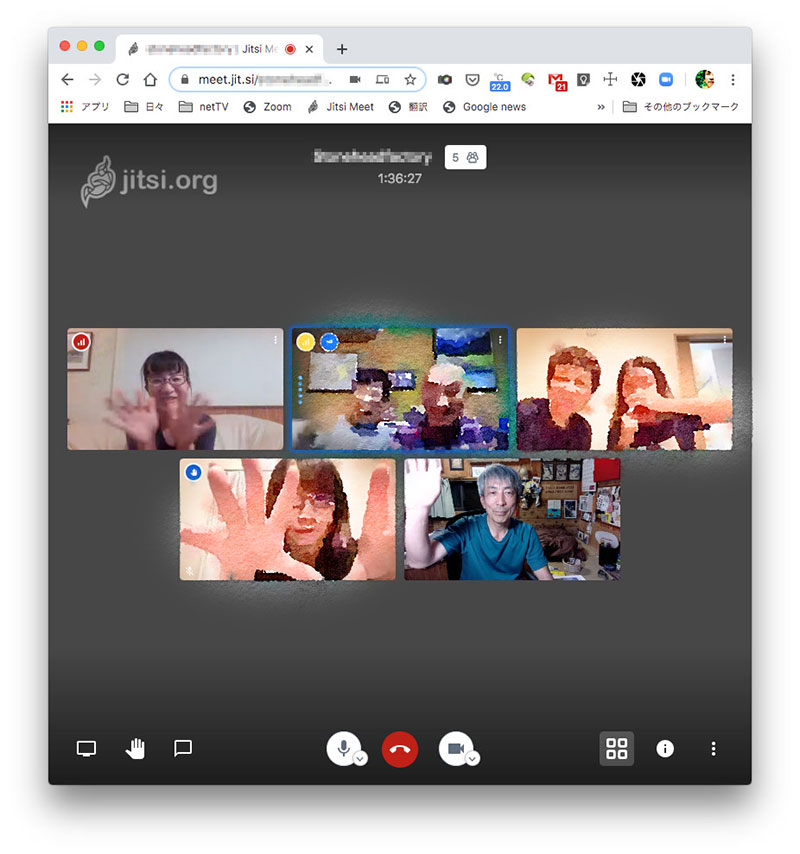Screen dimensions: 800x854
Task: Open the Jitsi Meet bookmark
Action: coord(341,107)
